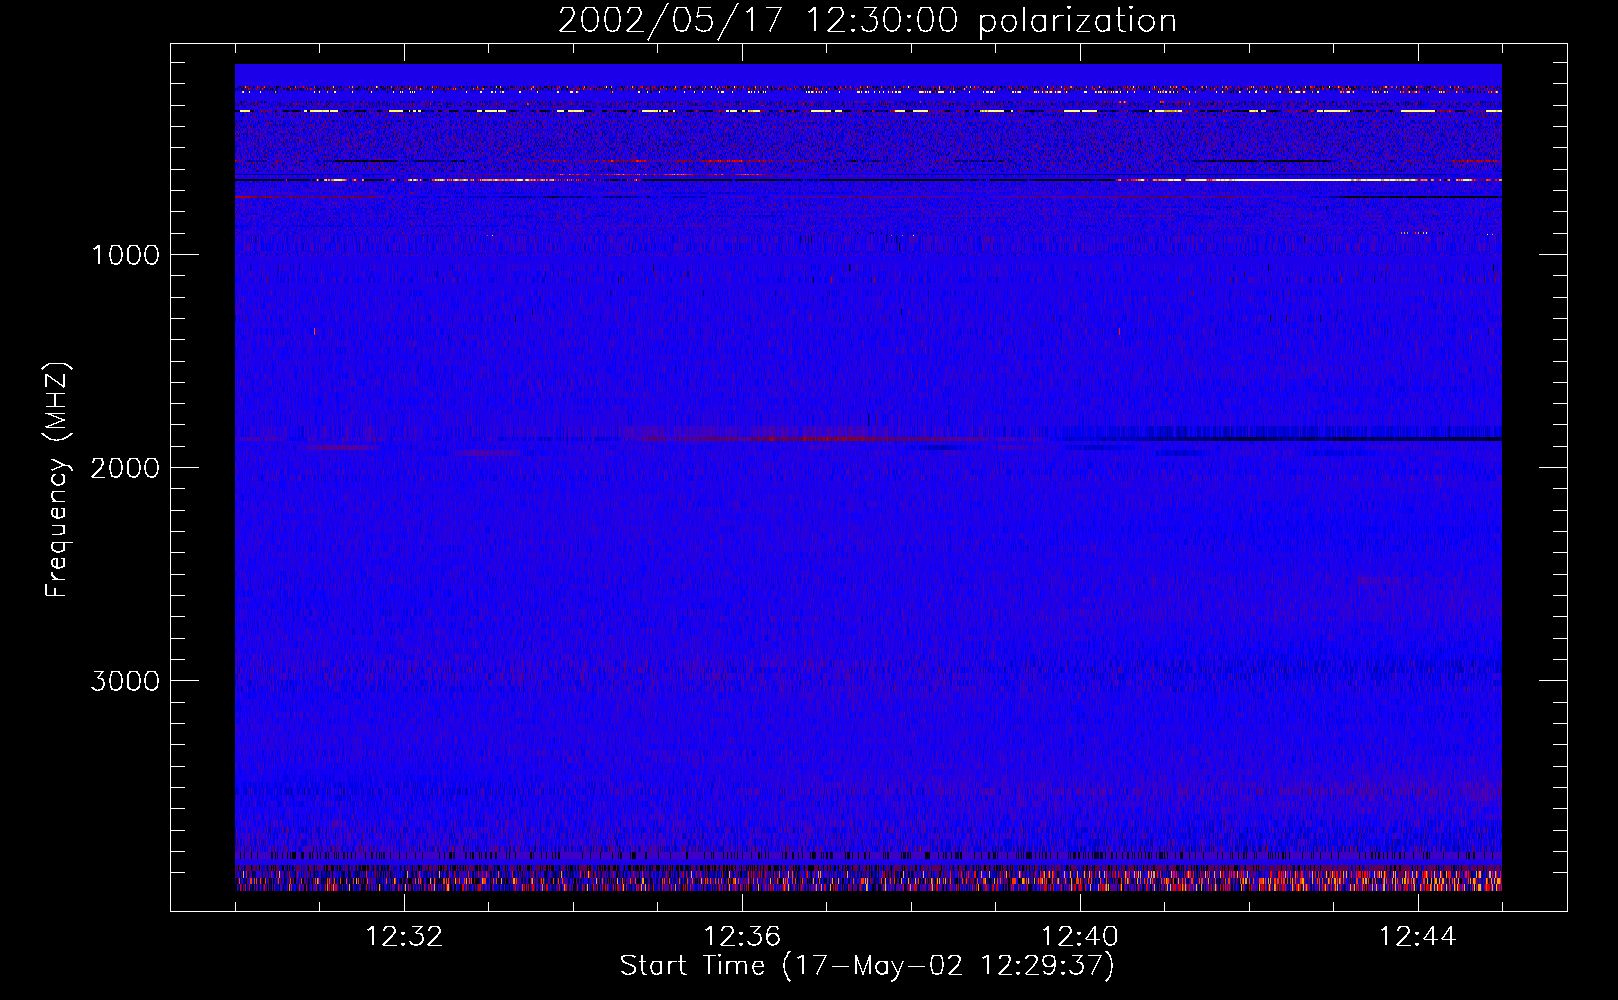Click the 'Frequency (MHZ)' axis title

[57, 480]
